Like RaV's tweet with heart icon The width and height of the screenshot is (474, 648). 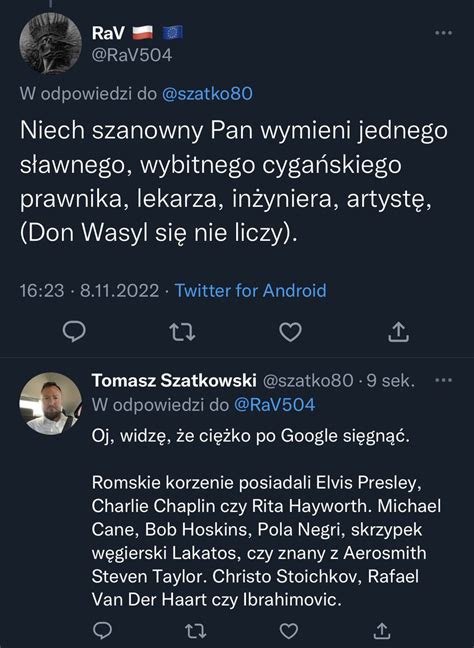(x=291, y=332)
